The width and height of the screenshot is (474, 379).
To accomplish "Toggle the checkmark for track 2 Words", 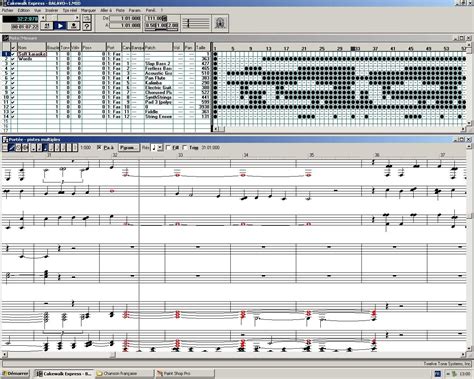I will point(13,59).
